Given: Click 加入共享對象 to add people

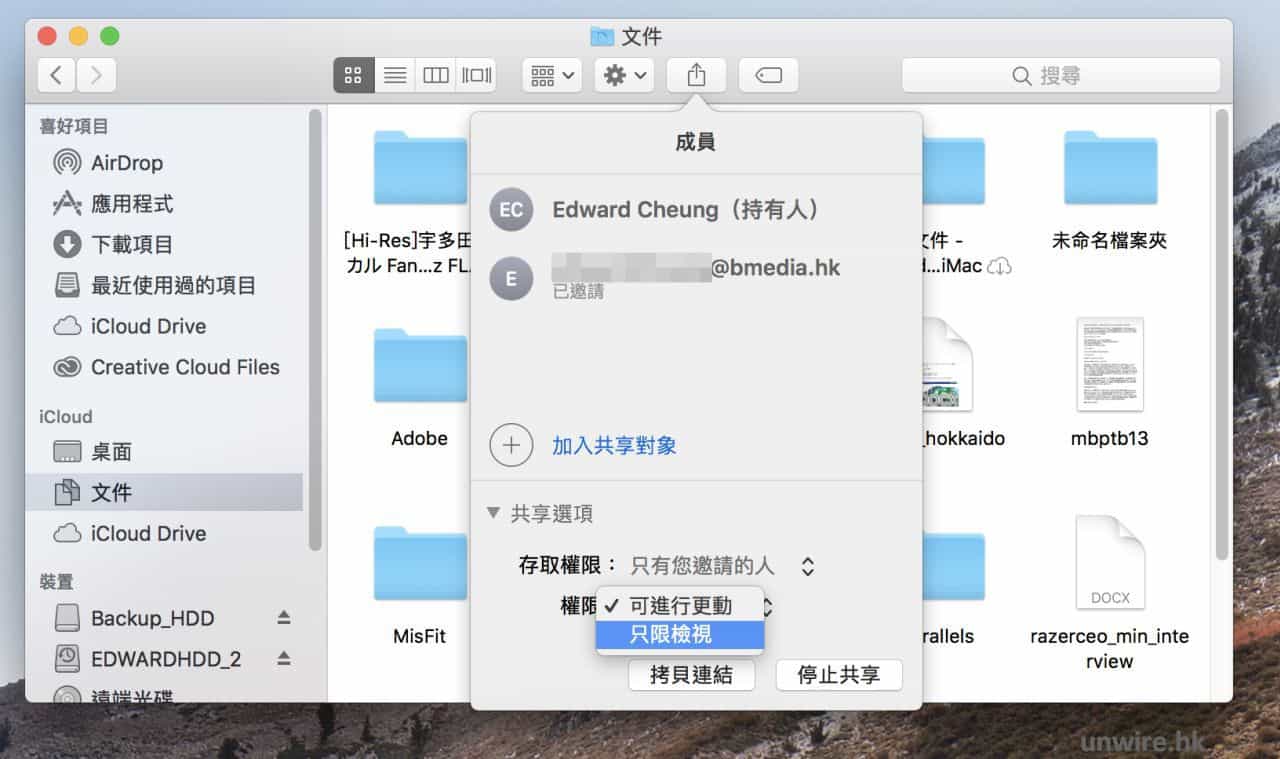Looking at the screenshot, I should point(614,445).
